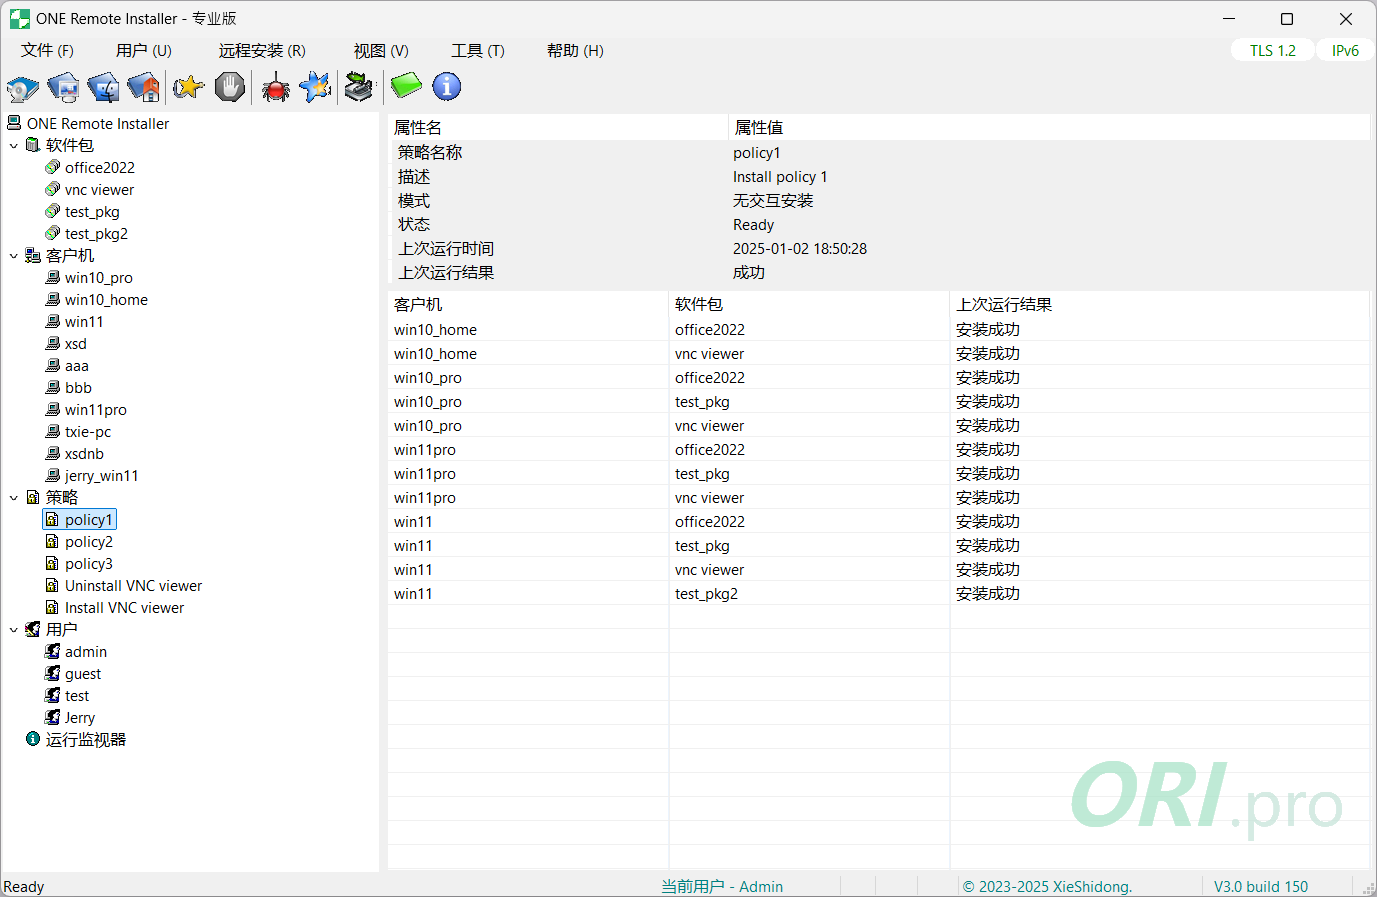Collapse the 用户 tree branch

14,629
